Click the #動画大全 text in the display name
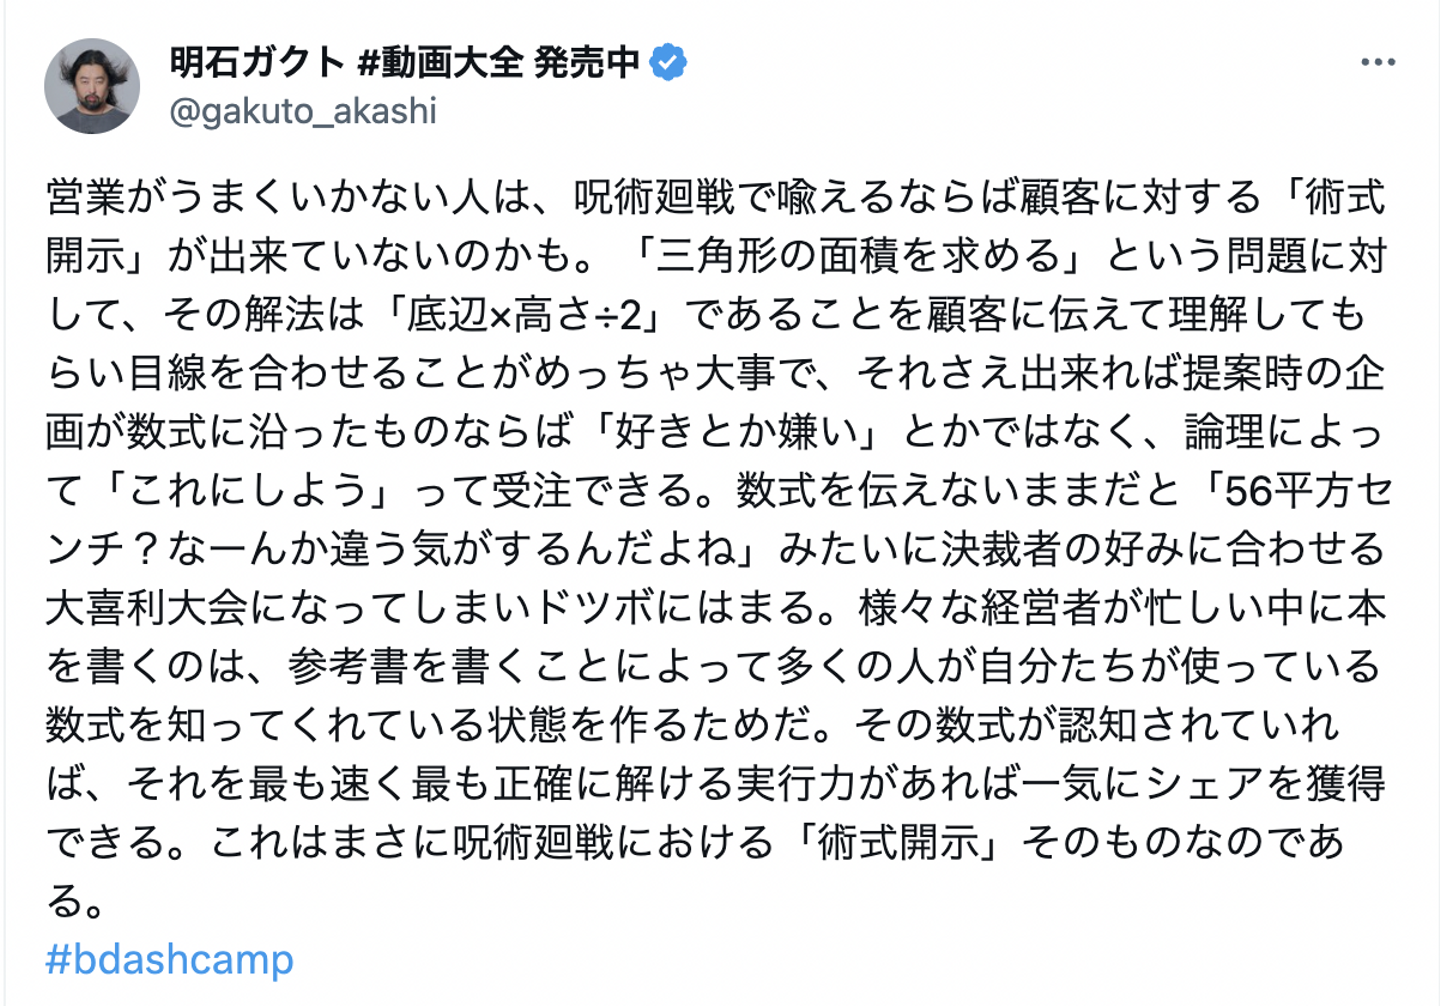1440x1006 pixels. [440, 63]
